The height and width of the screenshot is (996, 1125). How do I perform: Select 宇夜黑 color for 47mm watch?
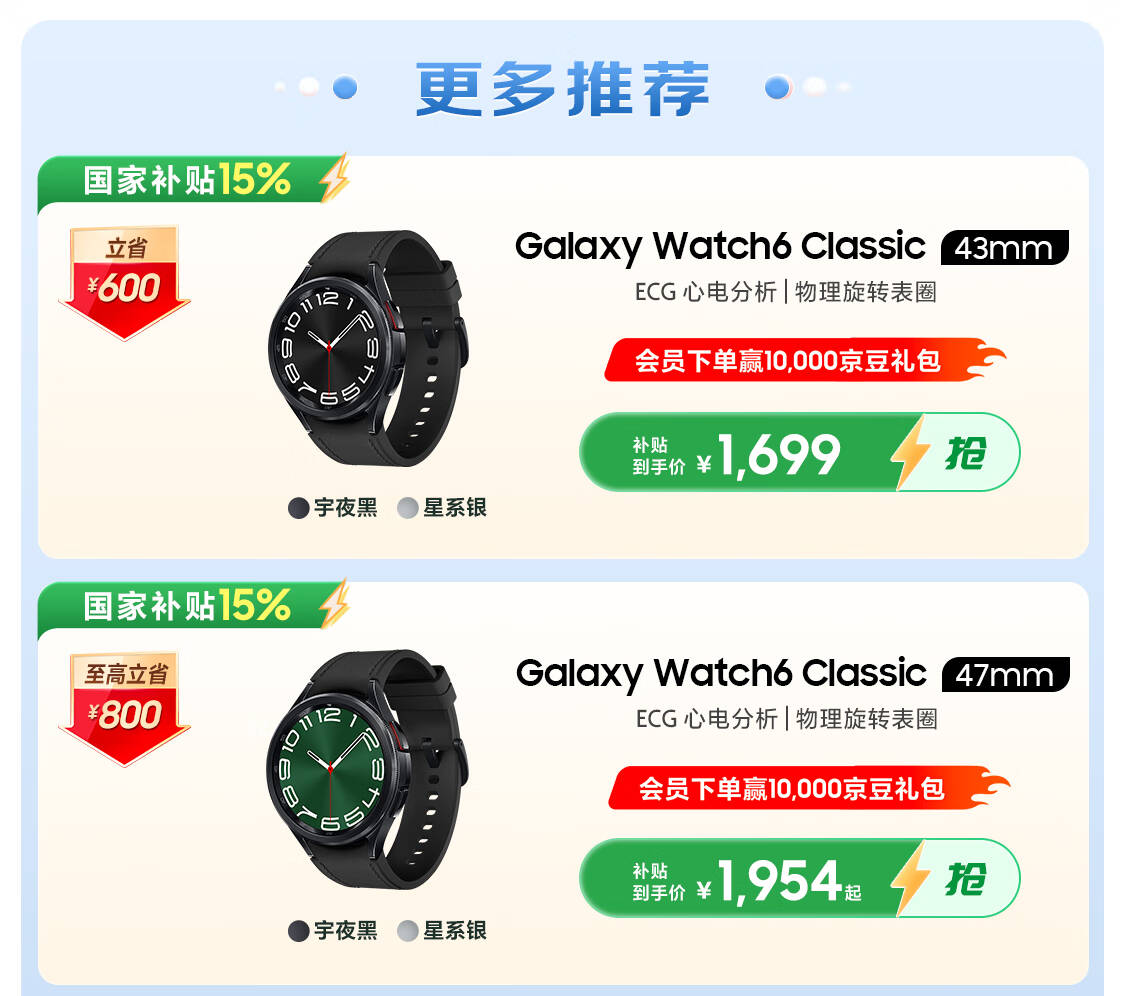333,931
